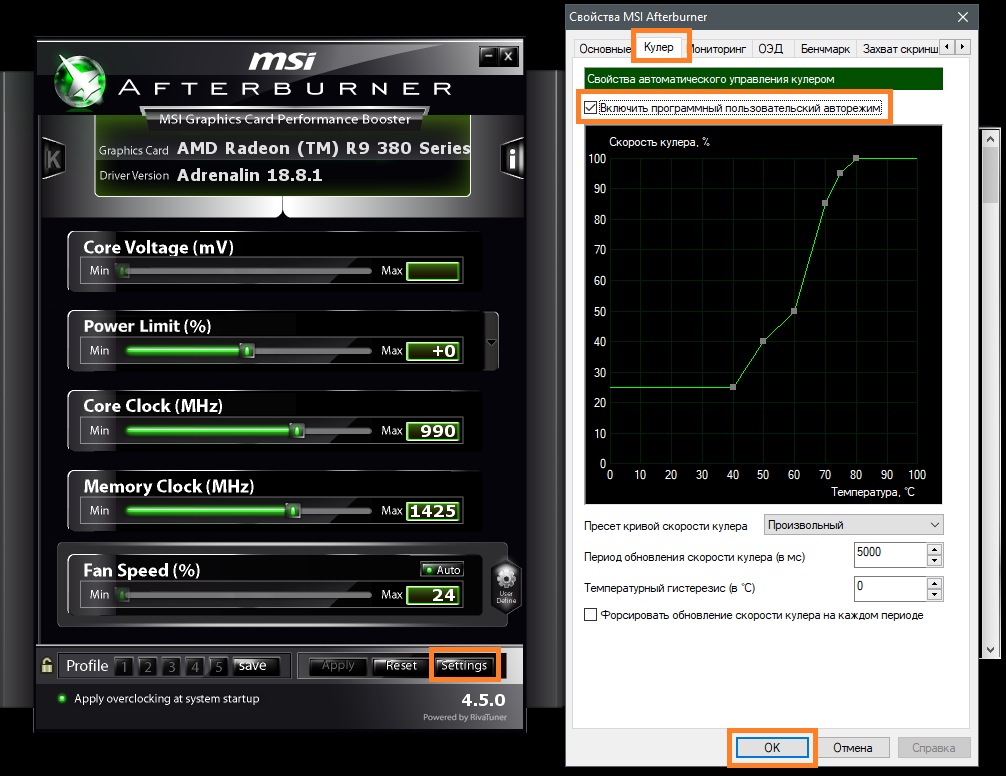
Task: Open the Захват скриншотов tab
Action: 899,49
